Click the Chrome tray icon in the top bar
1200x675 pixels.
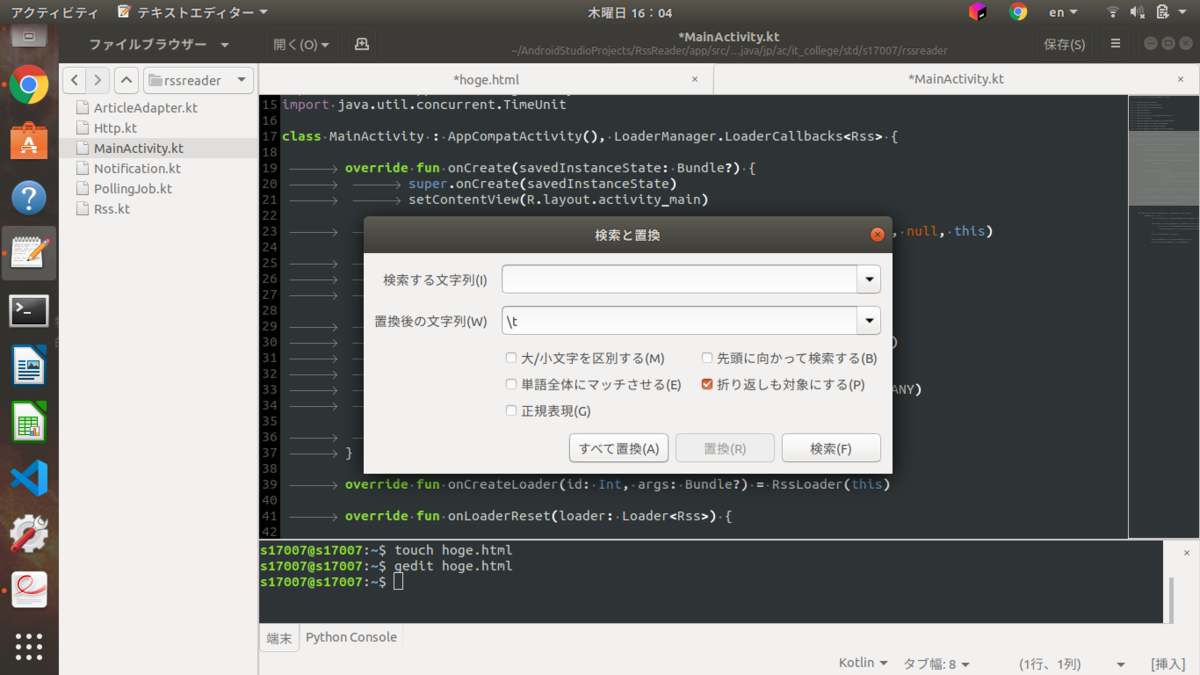(x=1018, y=12)
